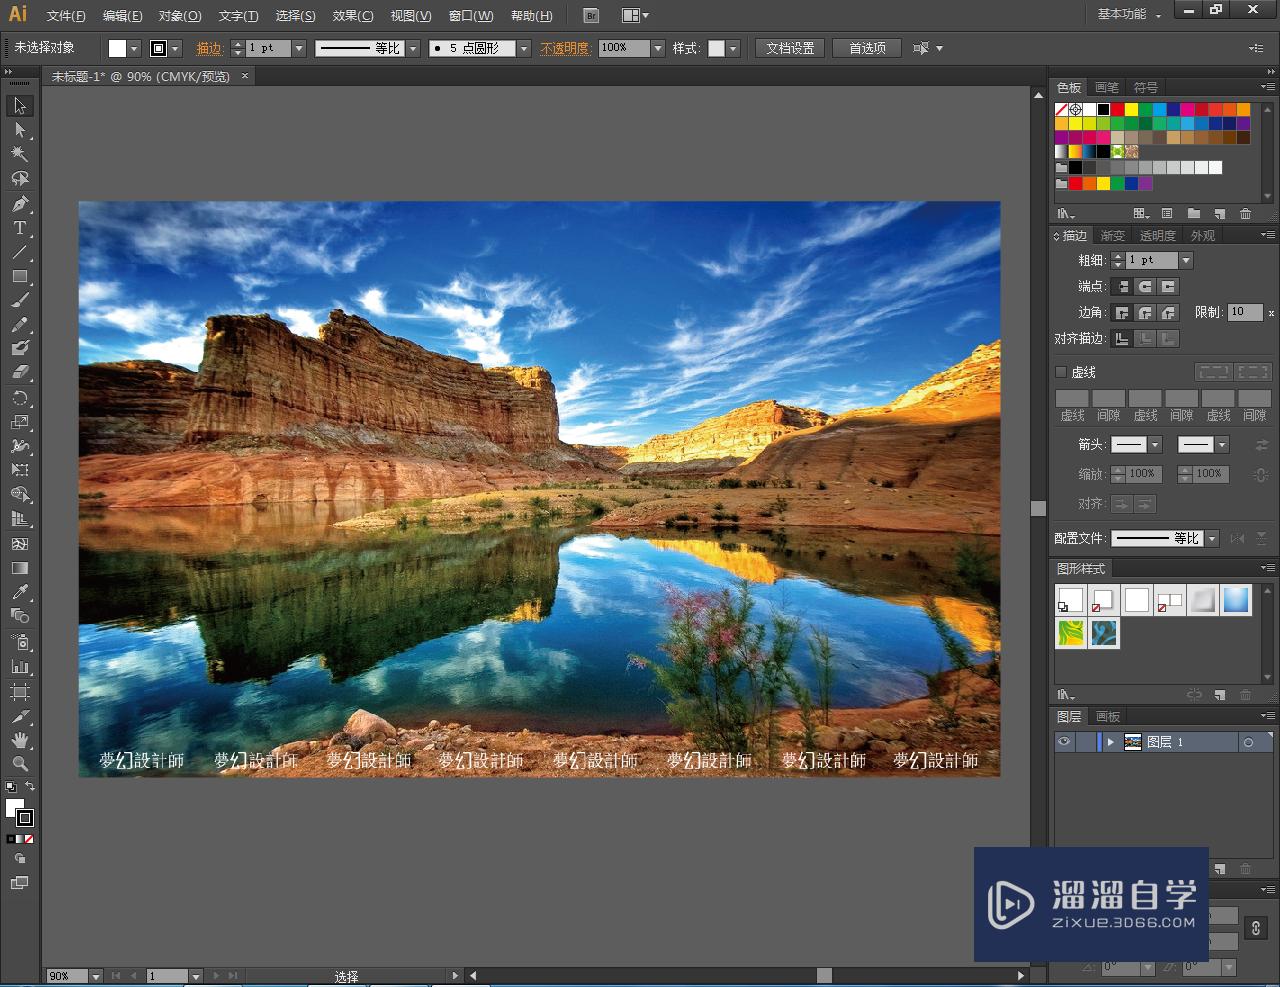Pick the Pencil tool

20,324
